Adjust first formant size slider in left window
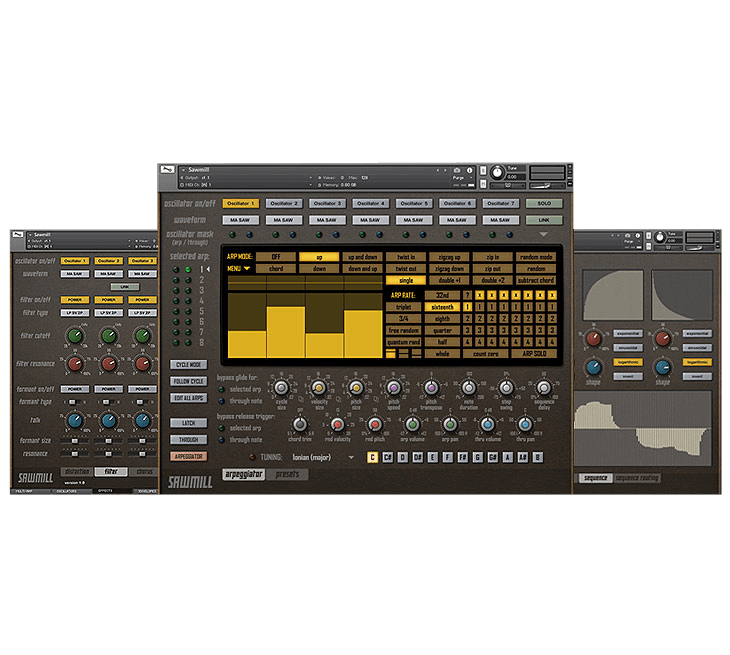The width and height of the screenshot is (730, 655). click(74, 440)
